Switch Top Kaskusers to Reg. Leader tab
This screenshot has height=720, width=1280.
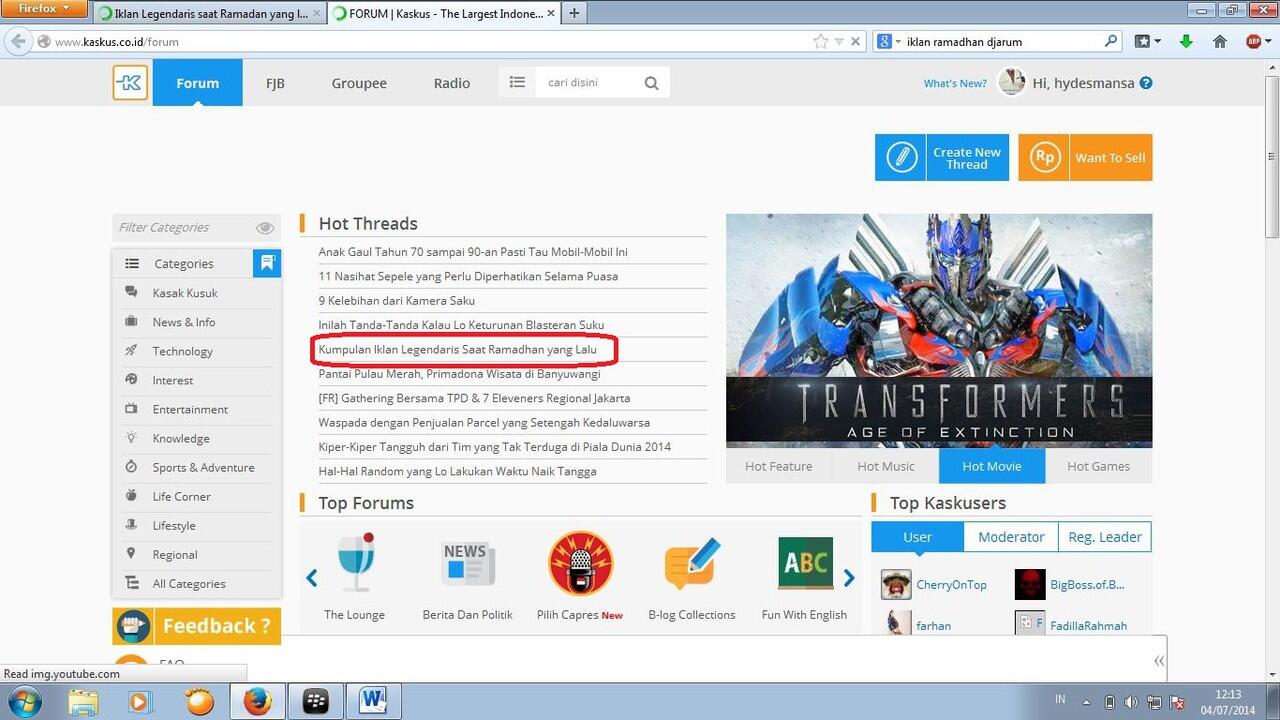1104,537
